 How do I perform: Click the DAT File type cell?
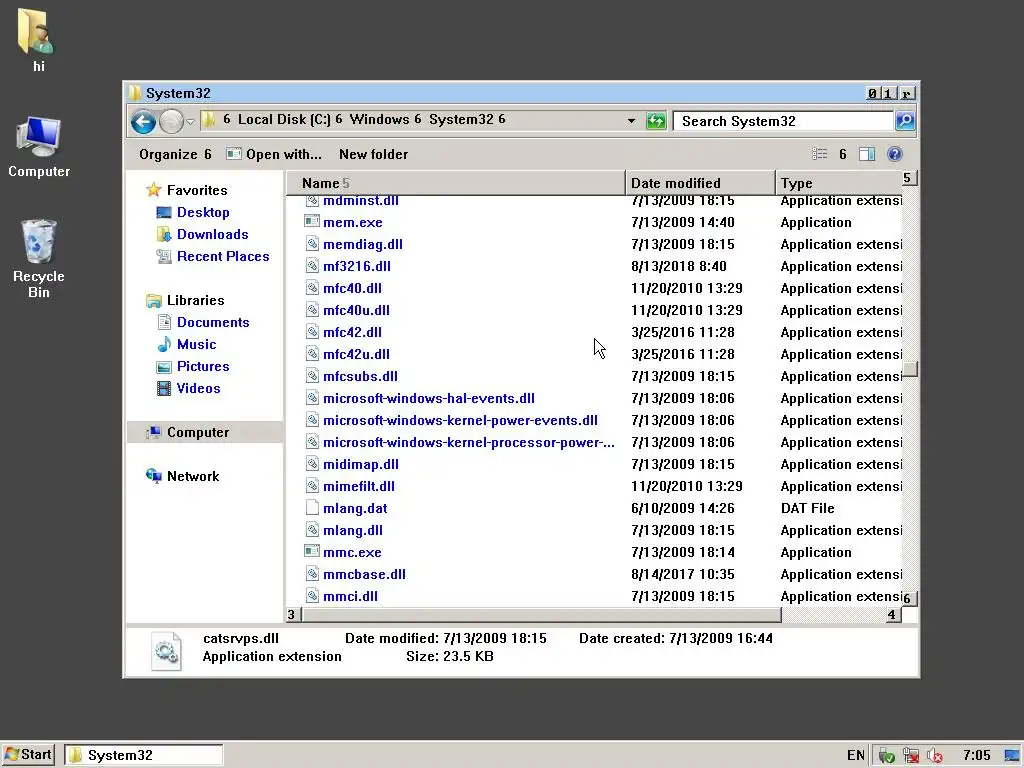tap(807, 508)
